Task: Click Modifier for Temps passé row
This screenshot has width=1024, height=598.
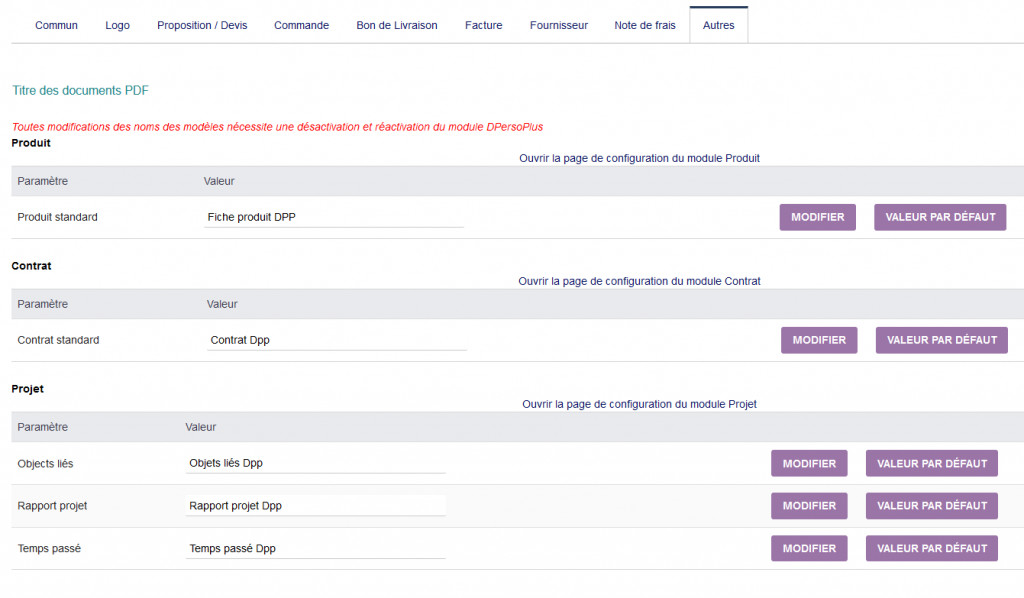Action: coord(809,548)
